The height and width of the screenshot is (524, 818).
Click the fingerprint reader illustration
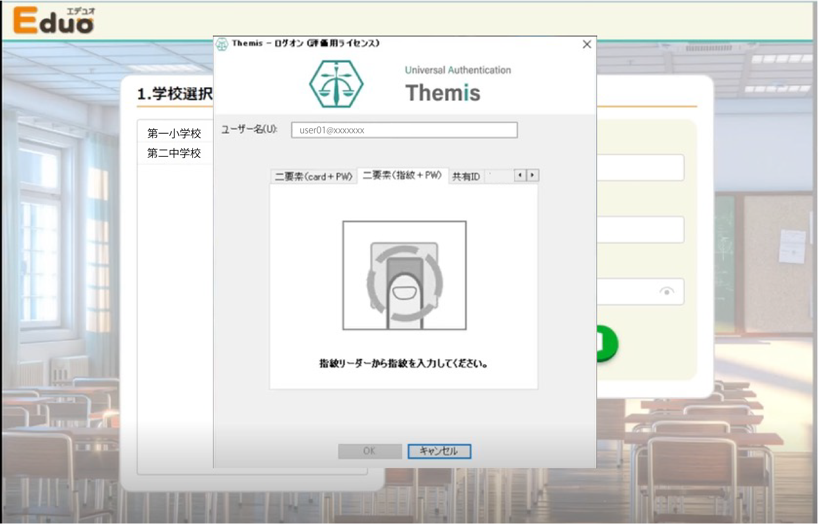click(404, 275)
